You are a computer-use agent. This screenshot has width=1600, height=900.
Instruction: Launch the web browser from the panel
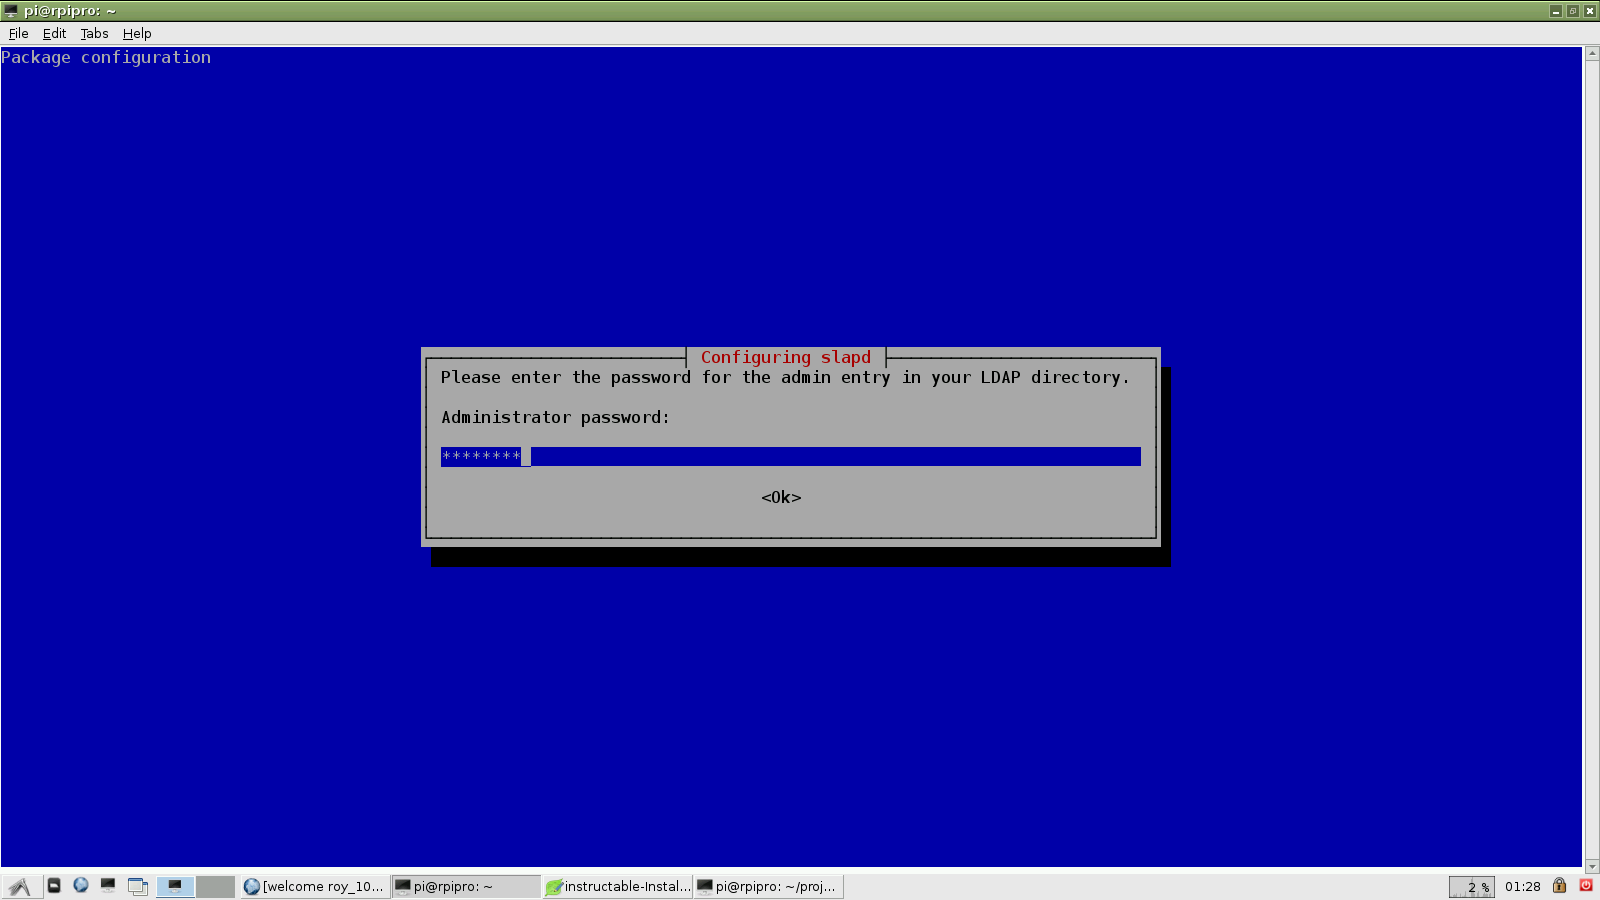click(x=81, y=886)
